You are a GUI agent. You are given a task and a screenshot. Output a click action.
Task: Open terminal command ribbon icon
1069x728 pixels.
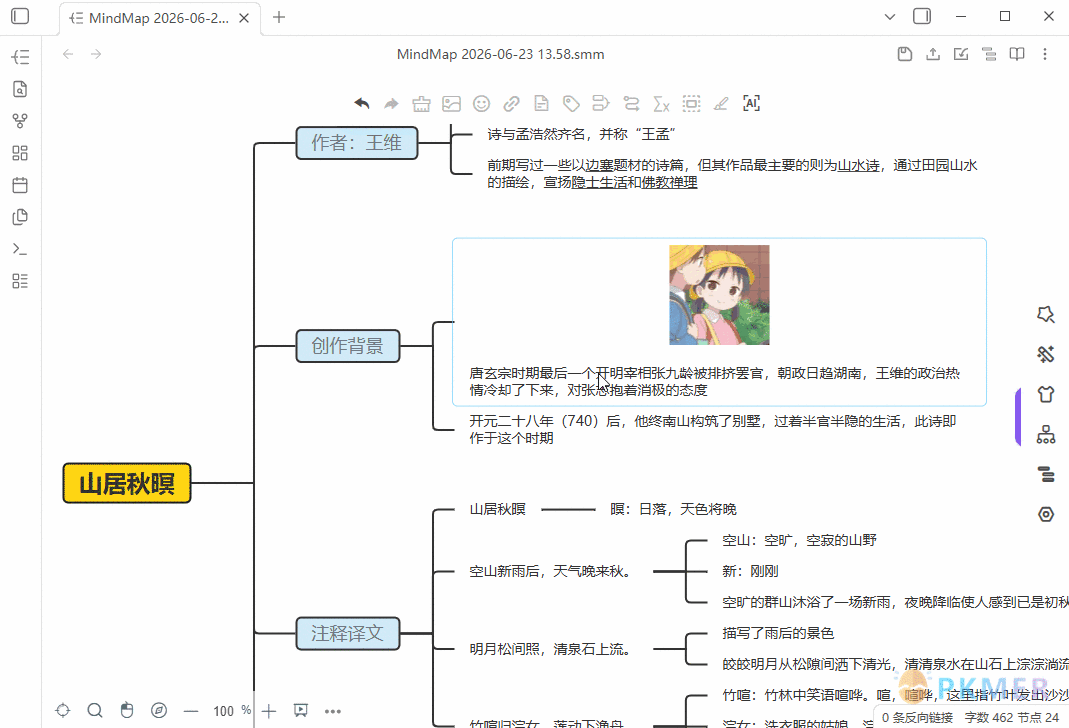tap(20, 249)
